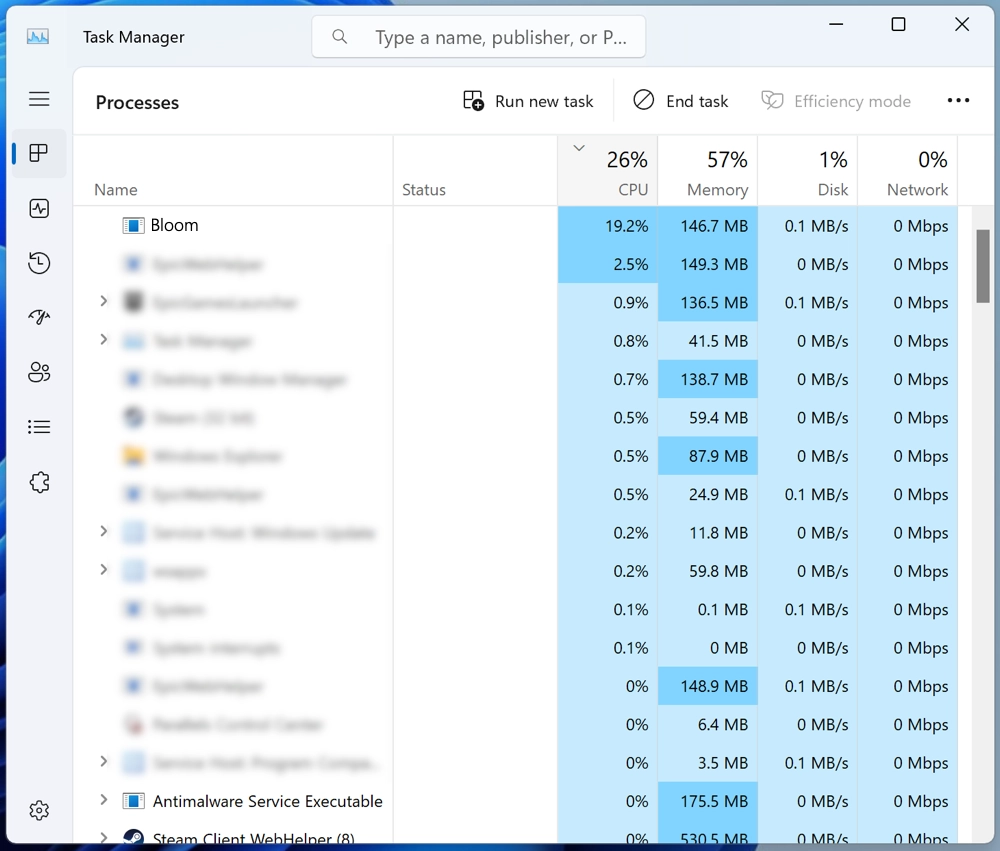The width and height of the screenshot is (1000, 851).
Task: Open the App history sidebar icon
Action: tap(39, 263)
